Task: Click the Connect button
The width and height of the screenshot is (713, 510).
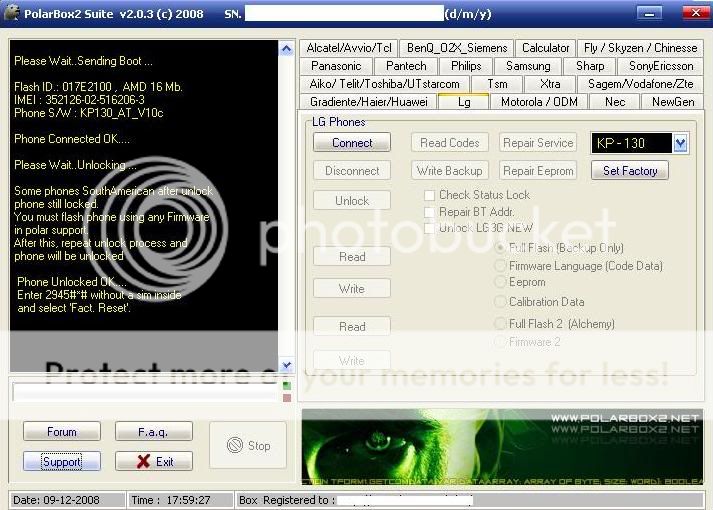Action: tap(351, 143)
